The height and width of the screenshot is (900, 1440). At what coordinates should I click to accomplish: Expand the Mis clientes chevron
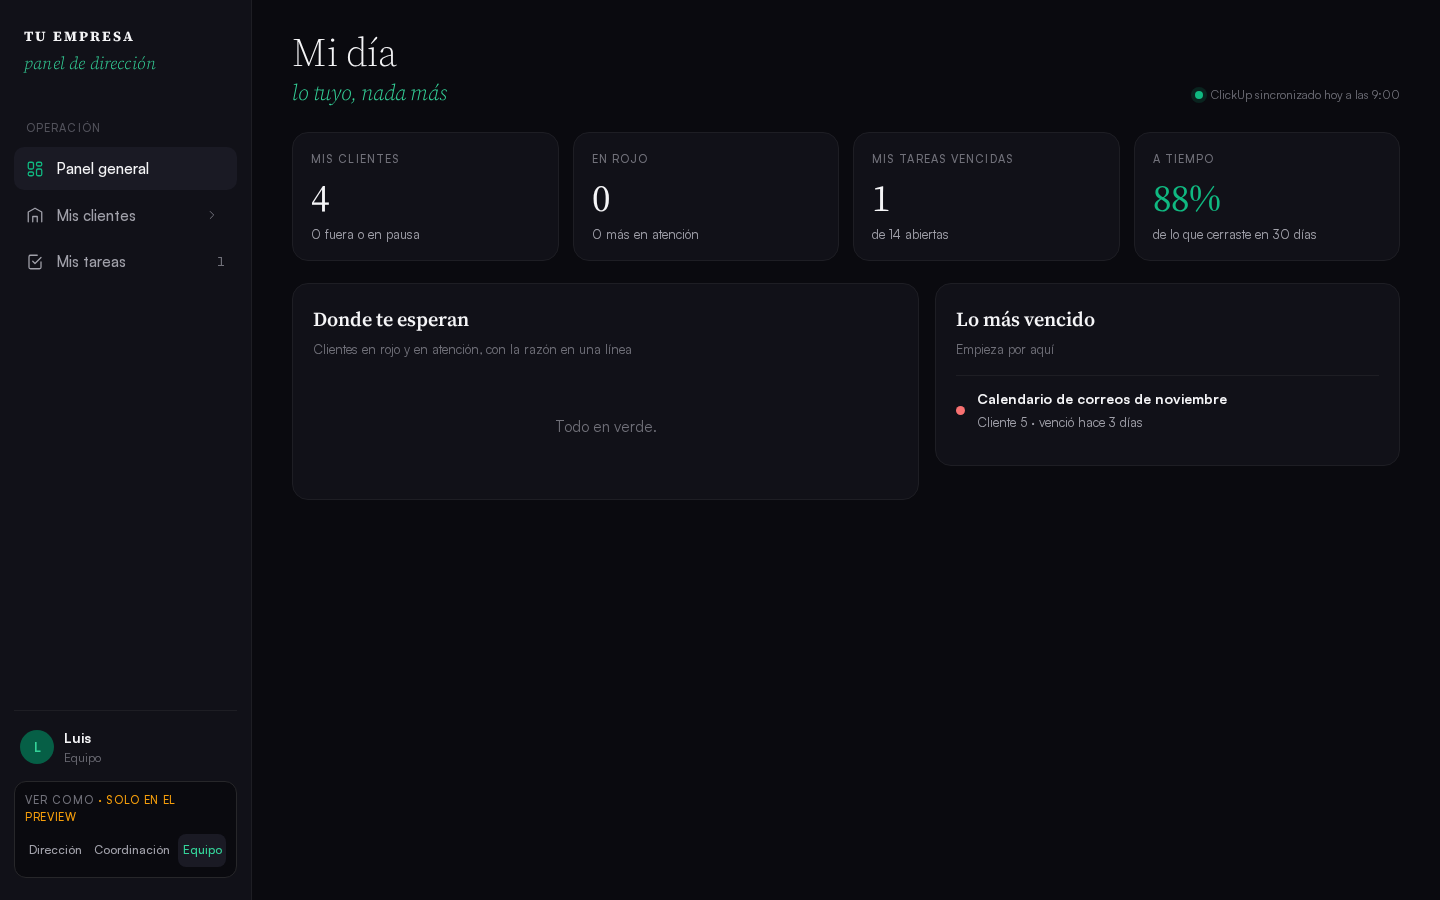pyautogui.click(x=212, y=215)
